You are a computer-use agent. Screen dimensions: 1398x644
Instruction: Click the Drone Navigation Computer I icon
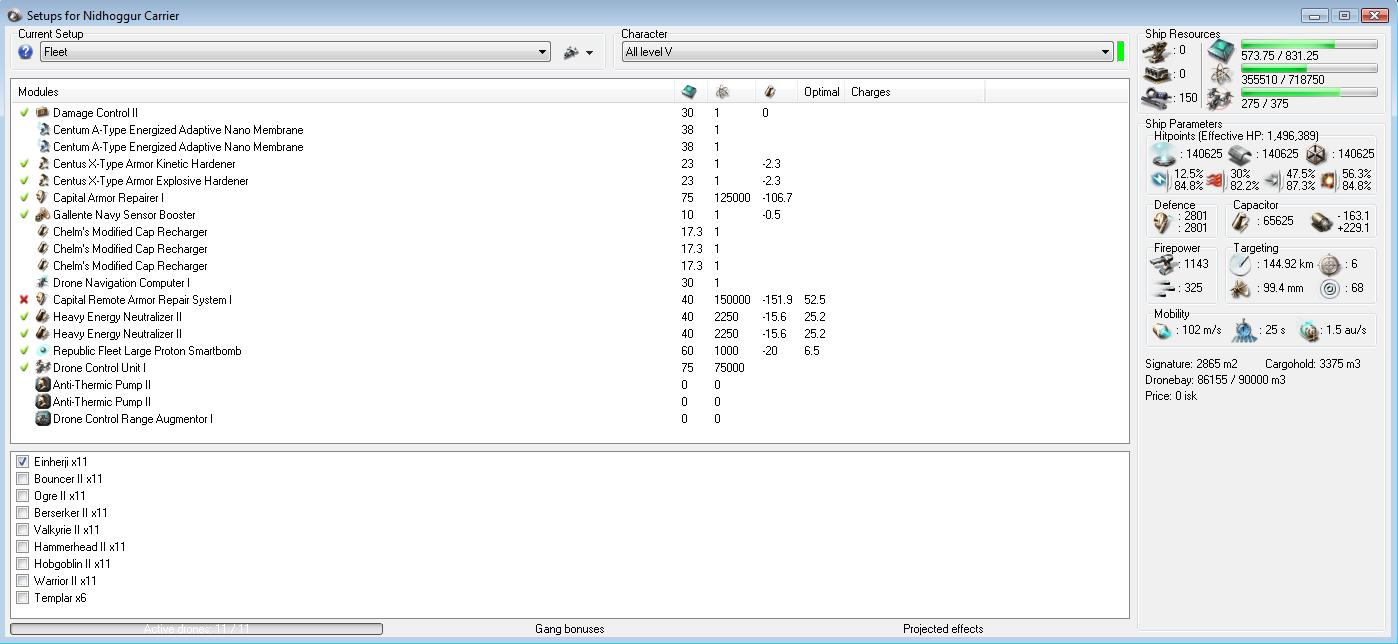coord(43,283)
